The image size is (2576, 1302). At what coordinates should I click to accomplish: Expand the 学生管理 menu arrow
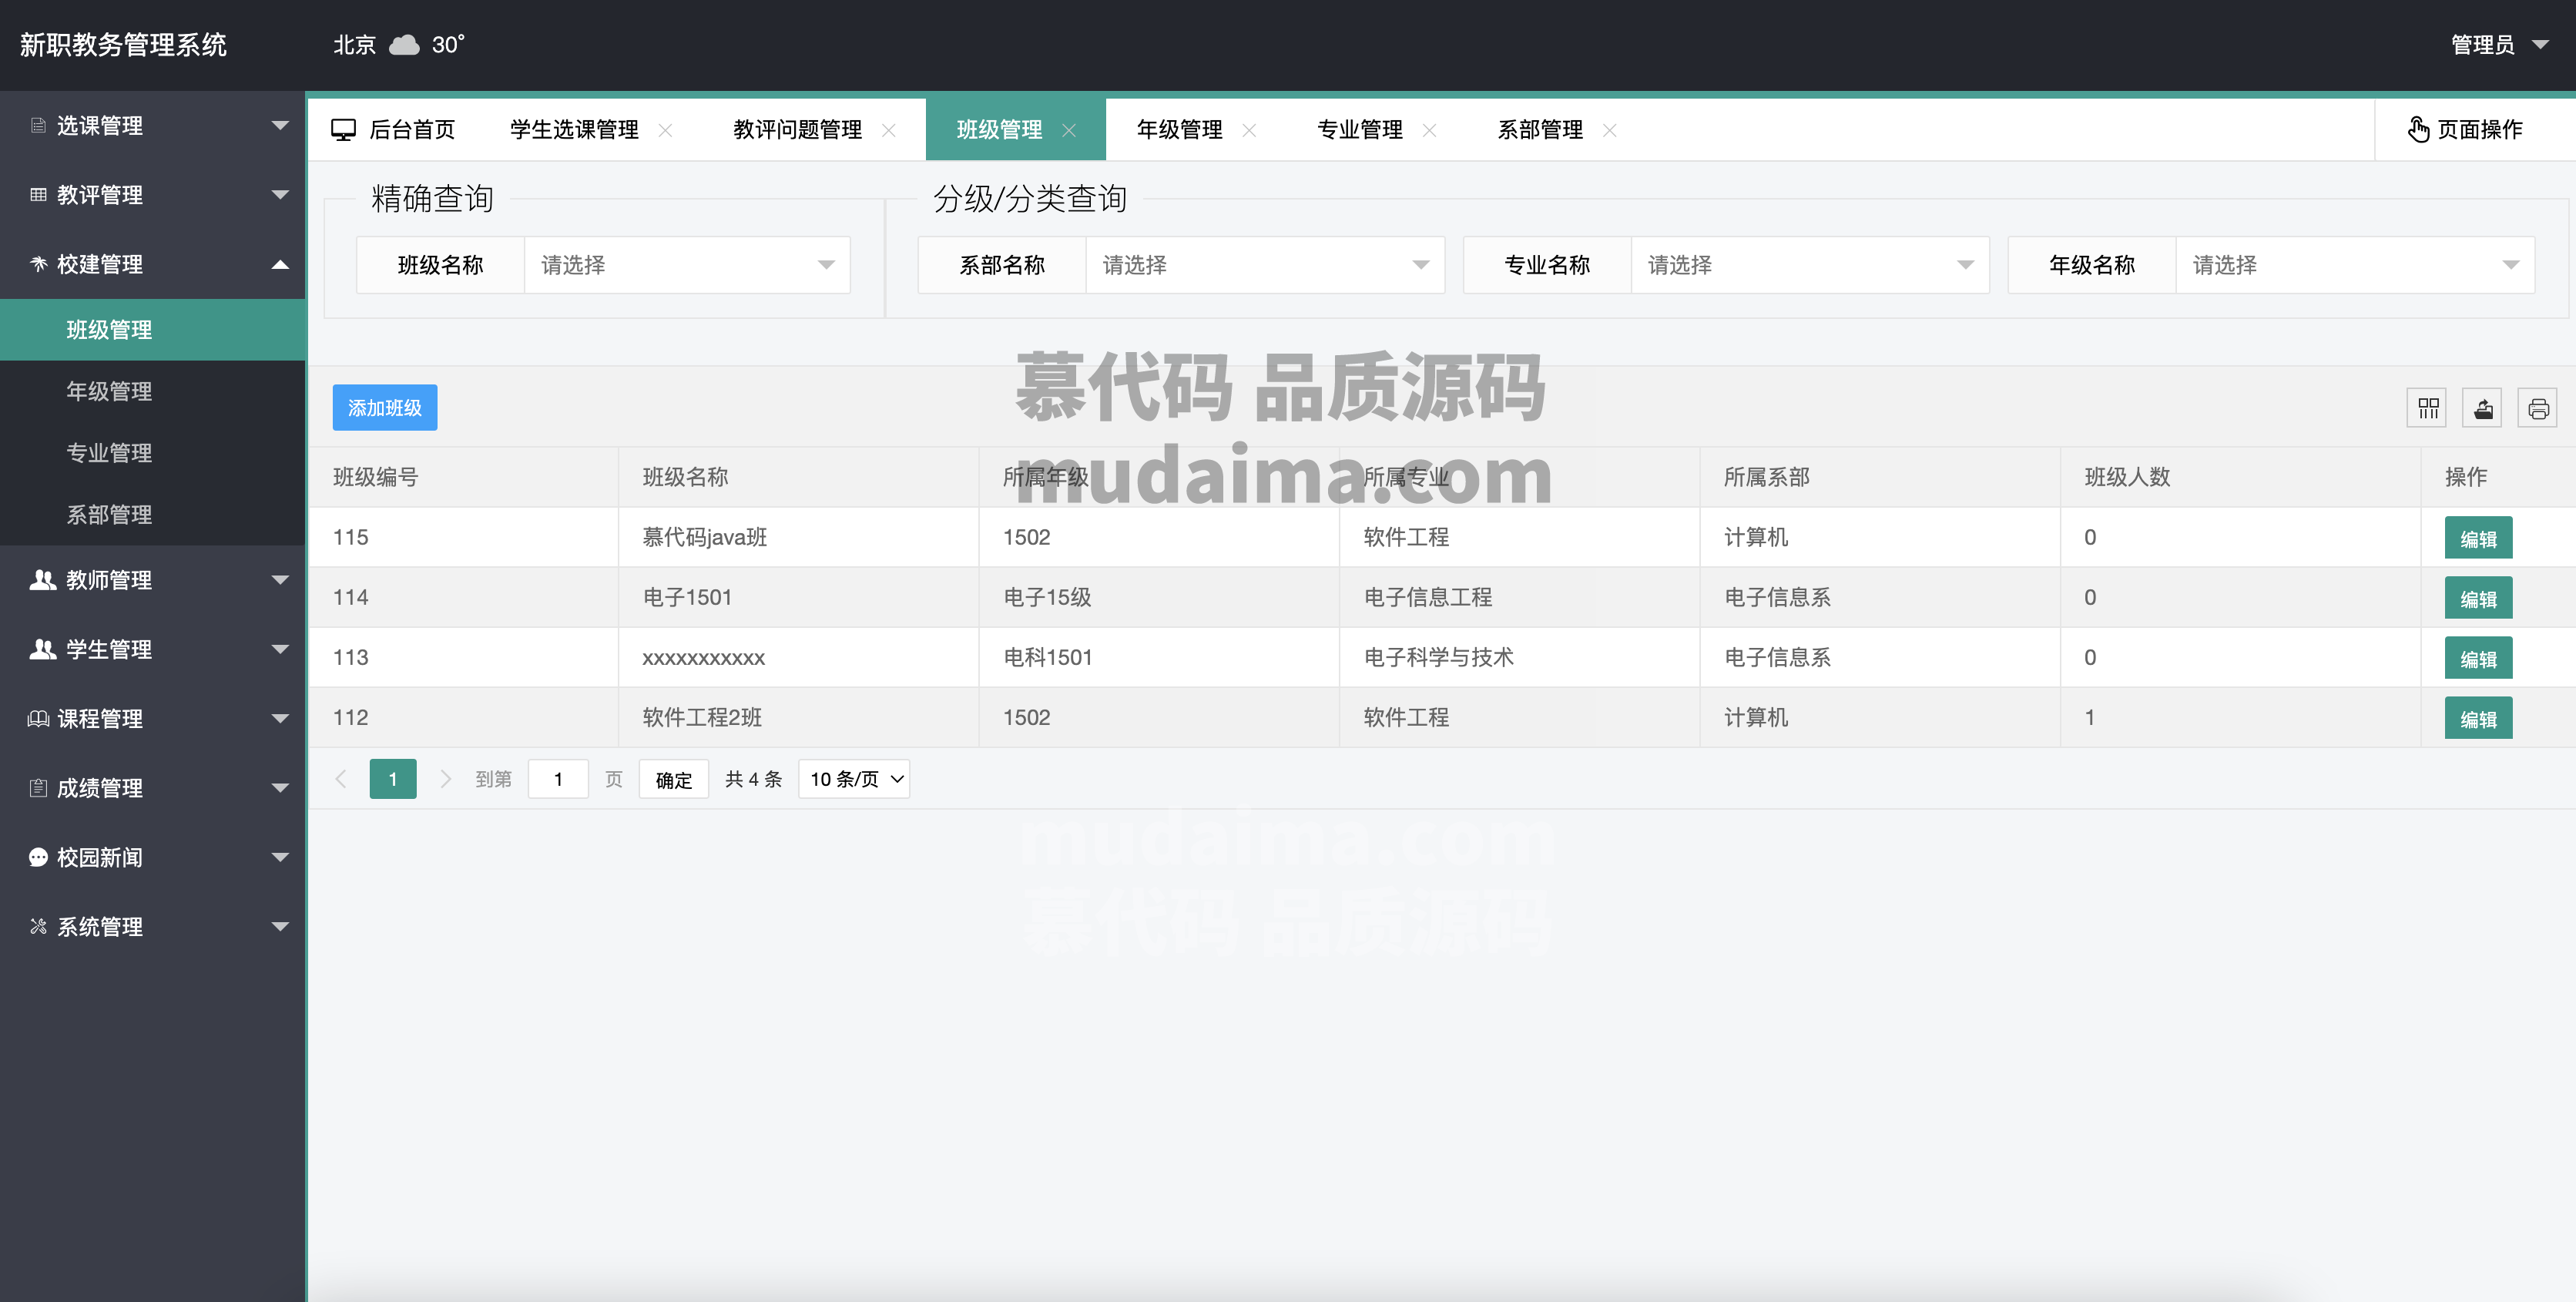point(280,649)
